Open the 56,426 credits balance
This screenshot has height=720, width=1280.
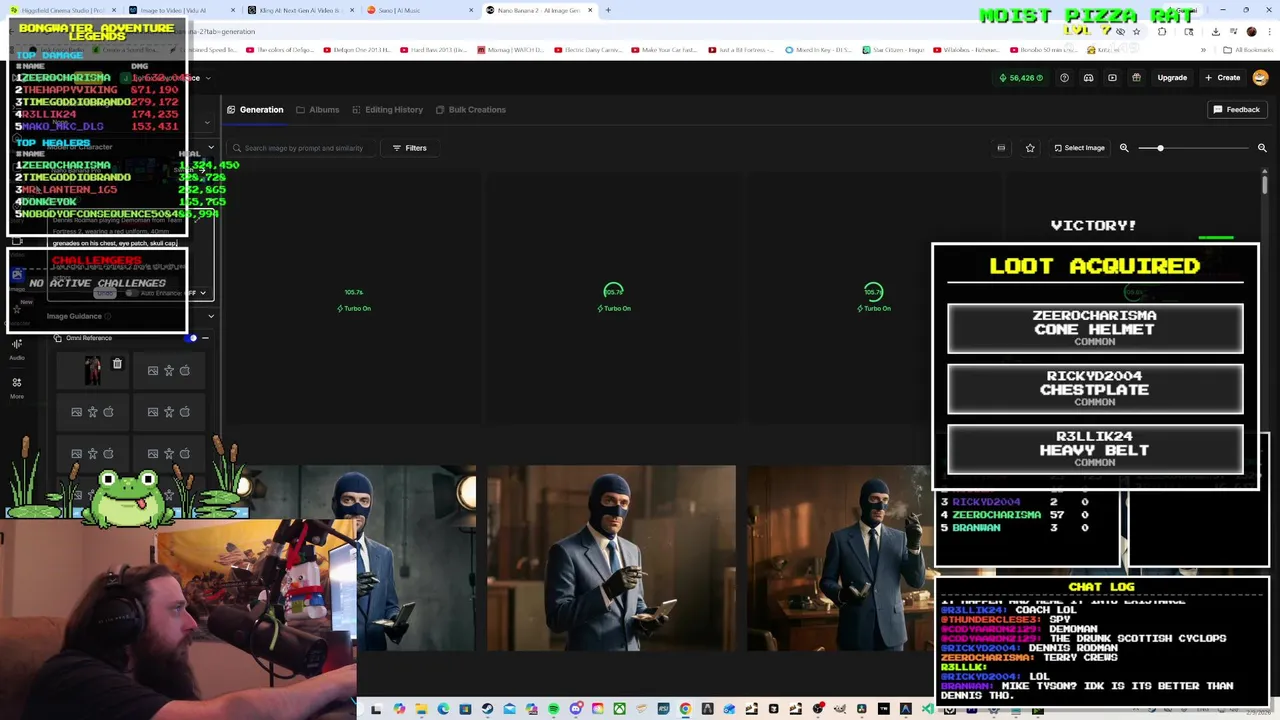[1021, 78]
